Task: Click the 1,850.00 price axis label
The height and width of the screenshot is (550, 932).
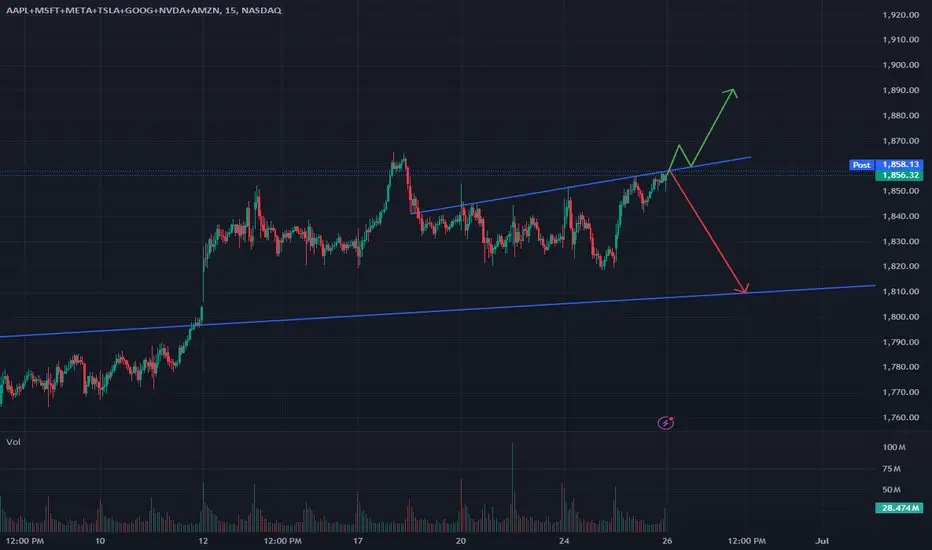Action: pyautogui.click(x=901, y=191)
